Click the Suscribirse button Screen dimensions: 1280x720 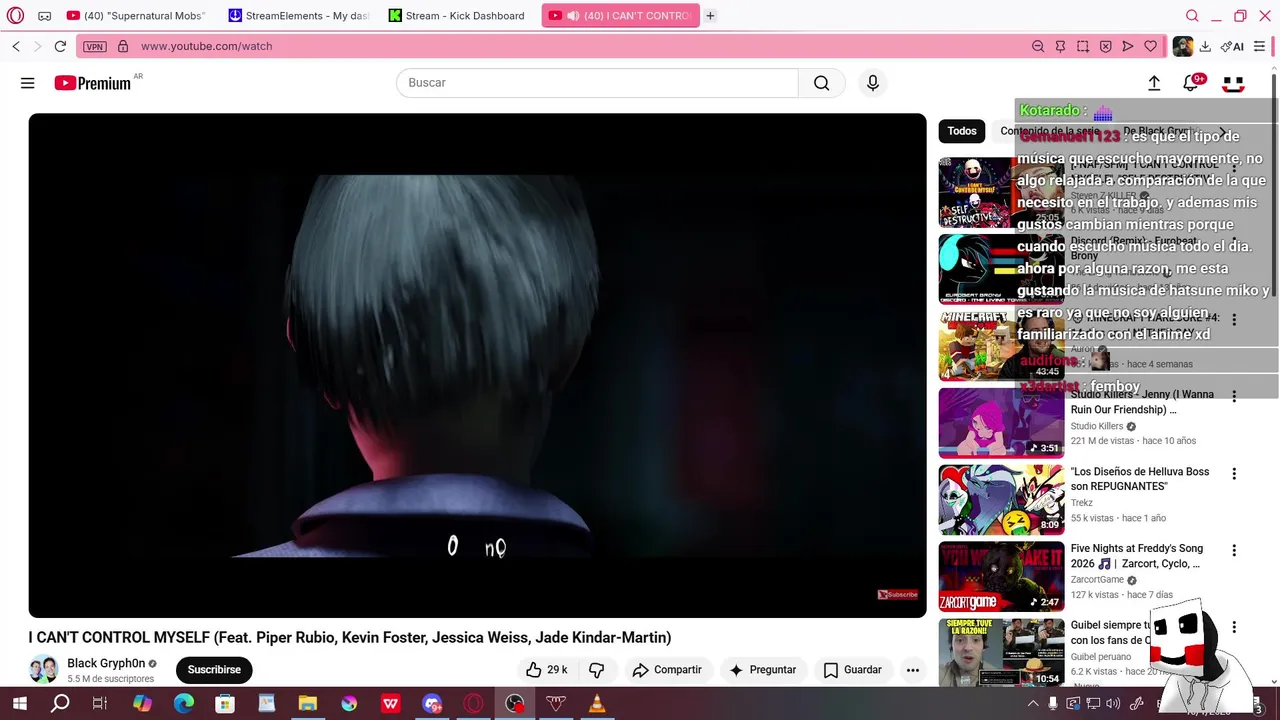tap(214, 669)
